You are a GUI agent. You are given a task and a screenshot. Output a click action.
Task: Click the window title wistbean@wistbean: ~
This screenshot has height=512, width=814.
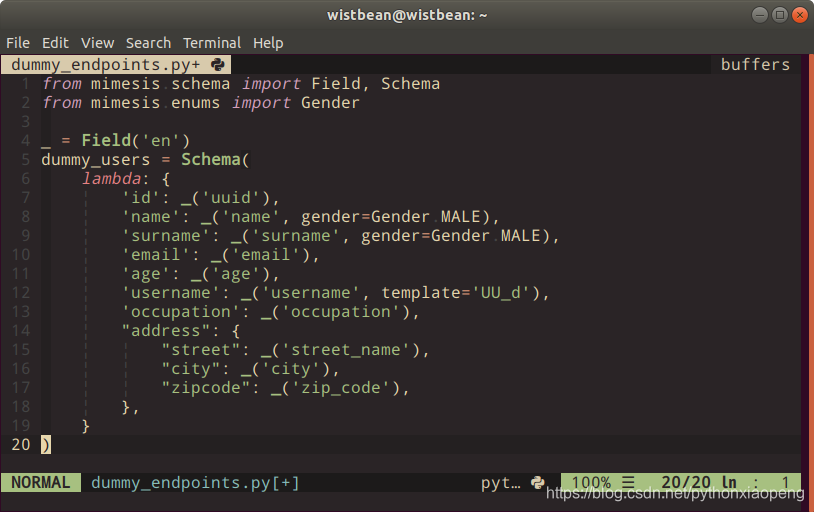pos(407,15)
